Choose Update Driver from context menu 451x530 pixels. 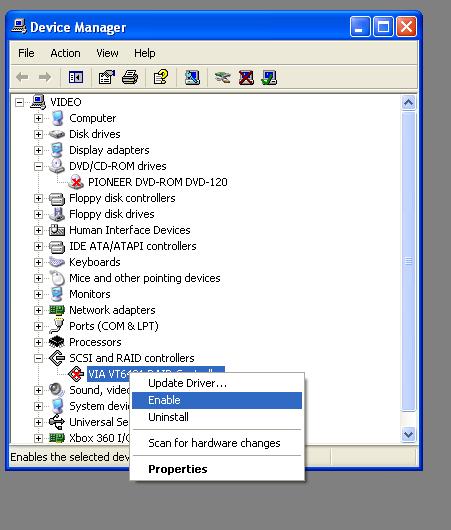click(x=217, y=383)
